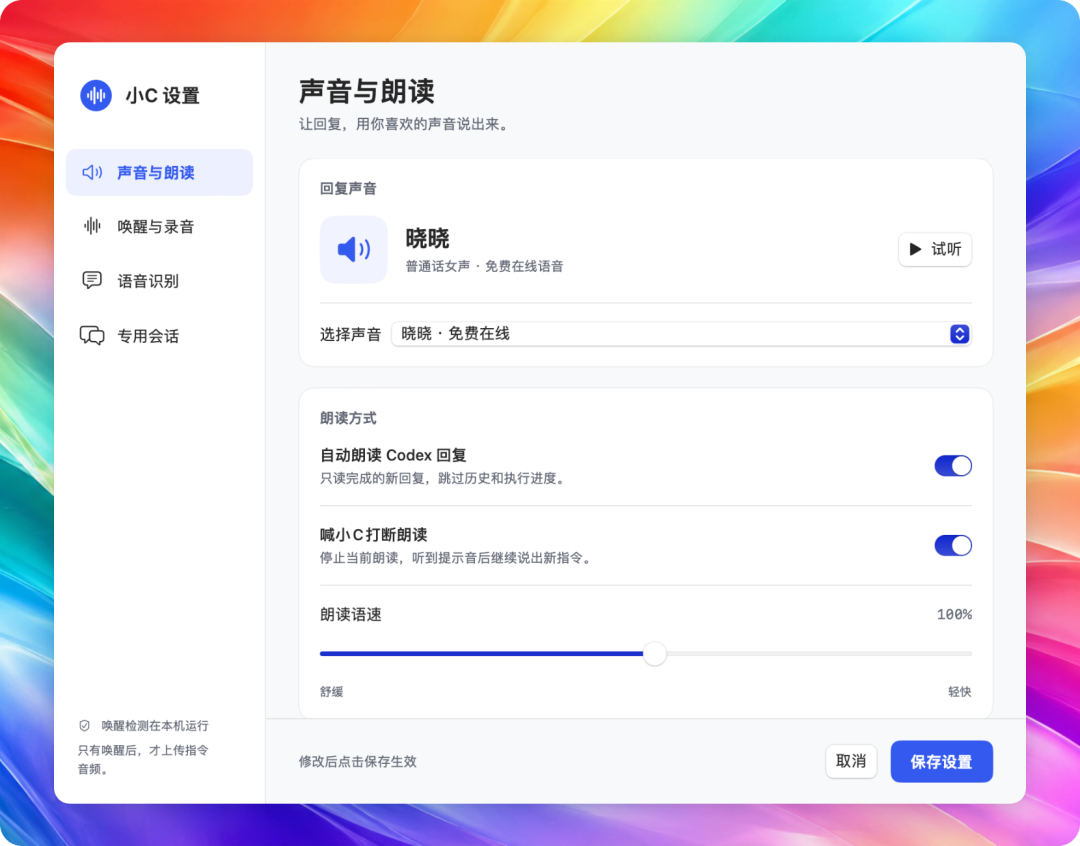Click 取消 button
The height and width of the screenshot is (846, 1080).
[851, 761]
